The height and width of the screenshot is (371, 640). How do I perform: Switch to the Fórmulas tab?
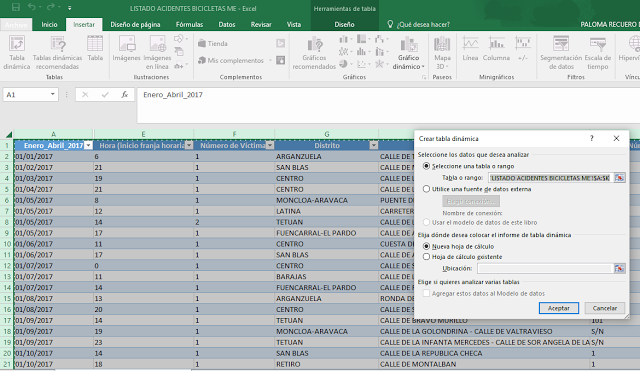coord(189,24)
